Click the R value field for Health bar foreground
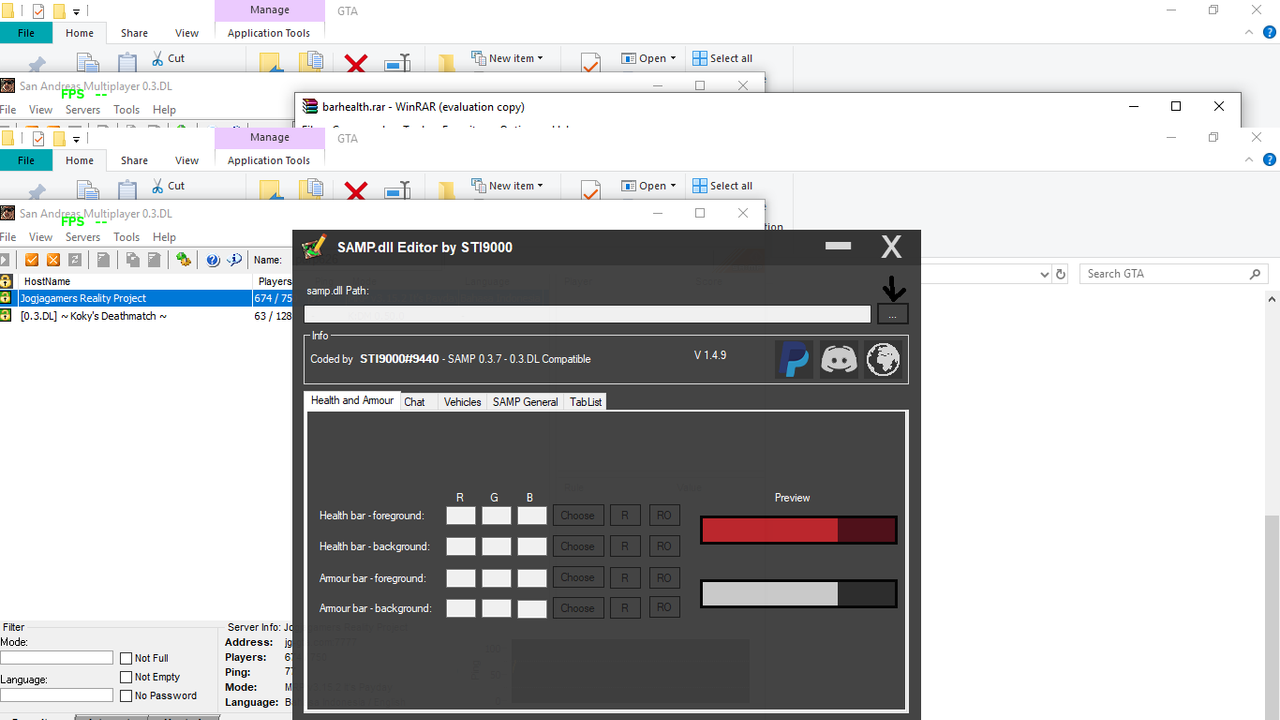 [x=461, y=516]
